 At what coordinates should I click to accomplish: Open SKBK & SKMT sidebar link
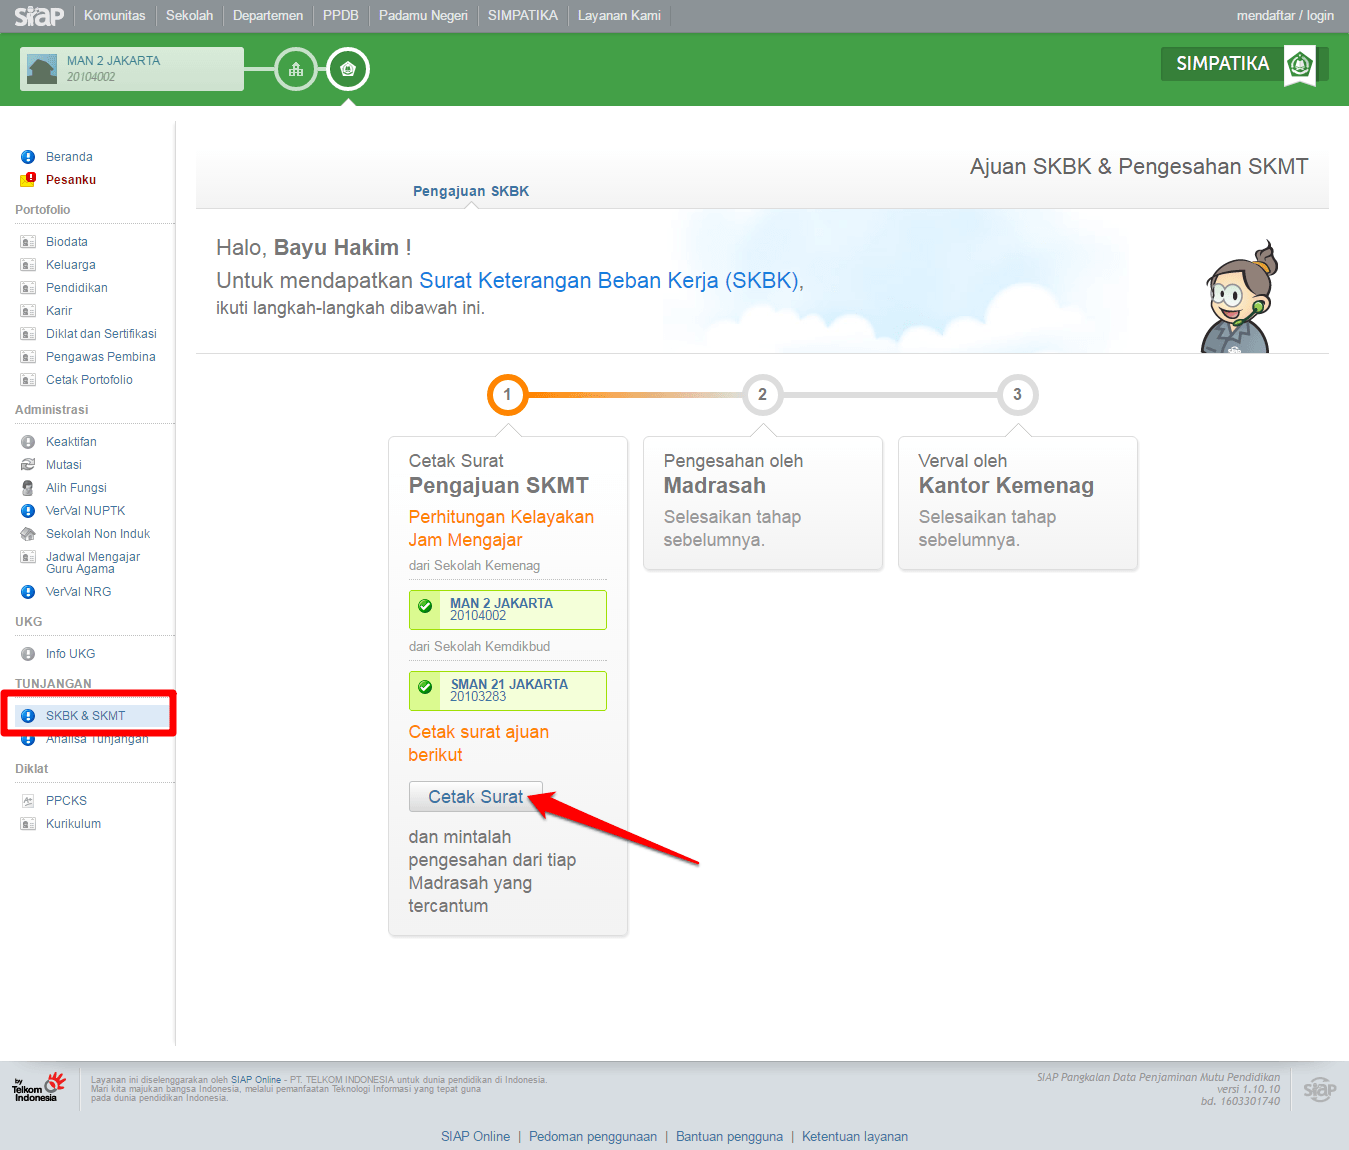(85, 716)
